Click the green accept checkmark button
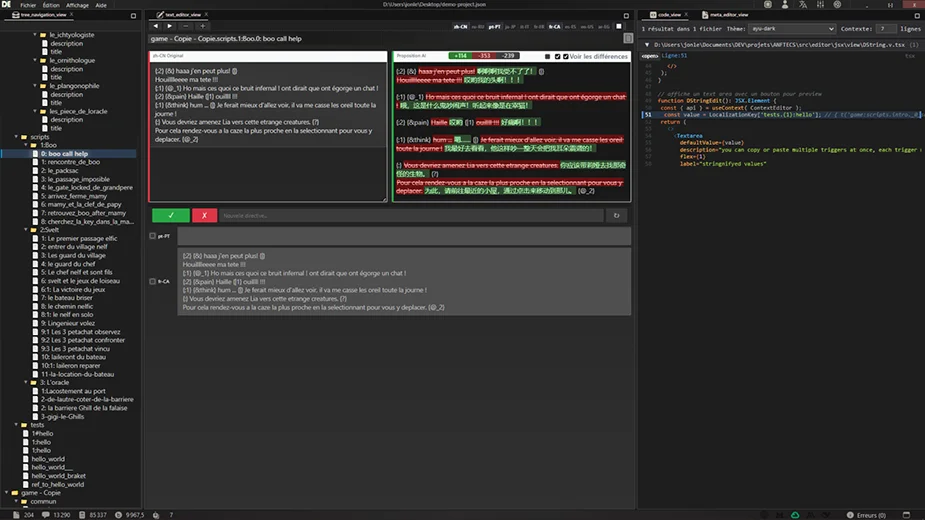The image size is (925, 520). tap(171, 215)
